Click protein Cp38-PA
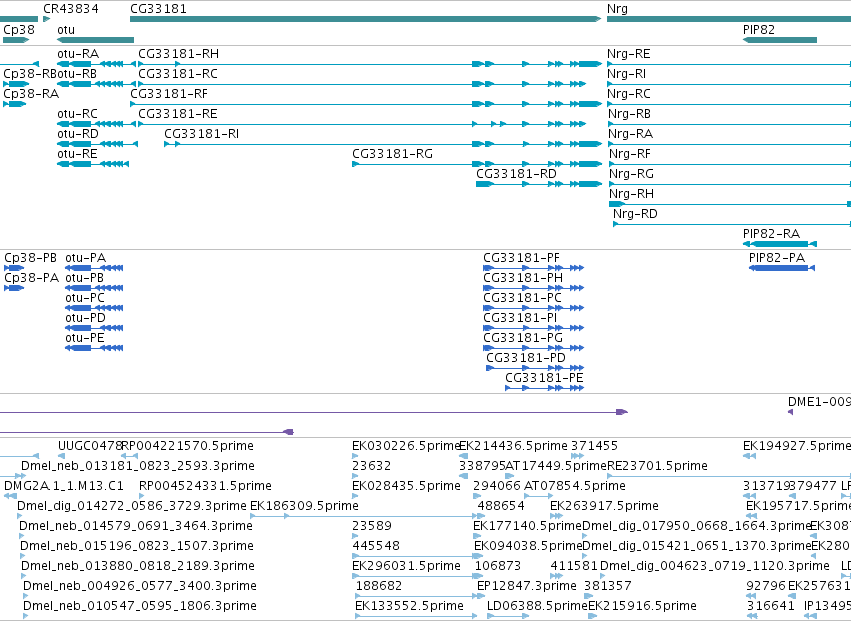Screen dimensions: 851x621 (x=31, y=278)
